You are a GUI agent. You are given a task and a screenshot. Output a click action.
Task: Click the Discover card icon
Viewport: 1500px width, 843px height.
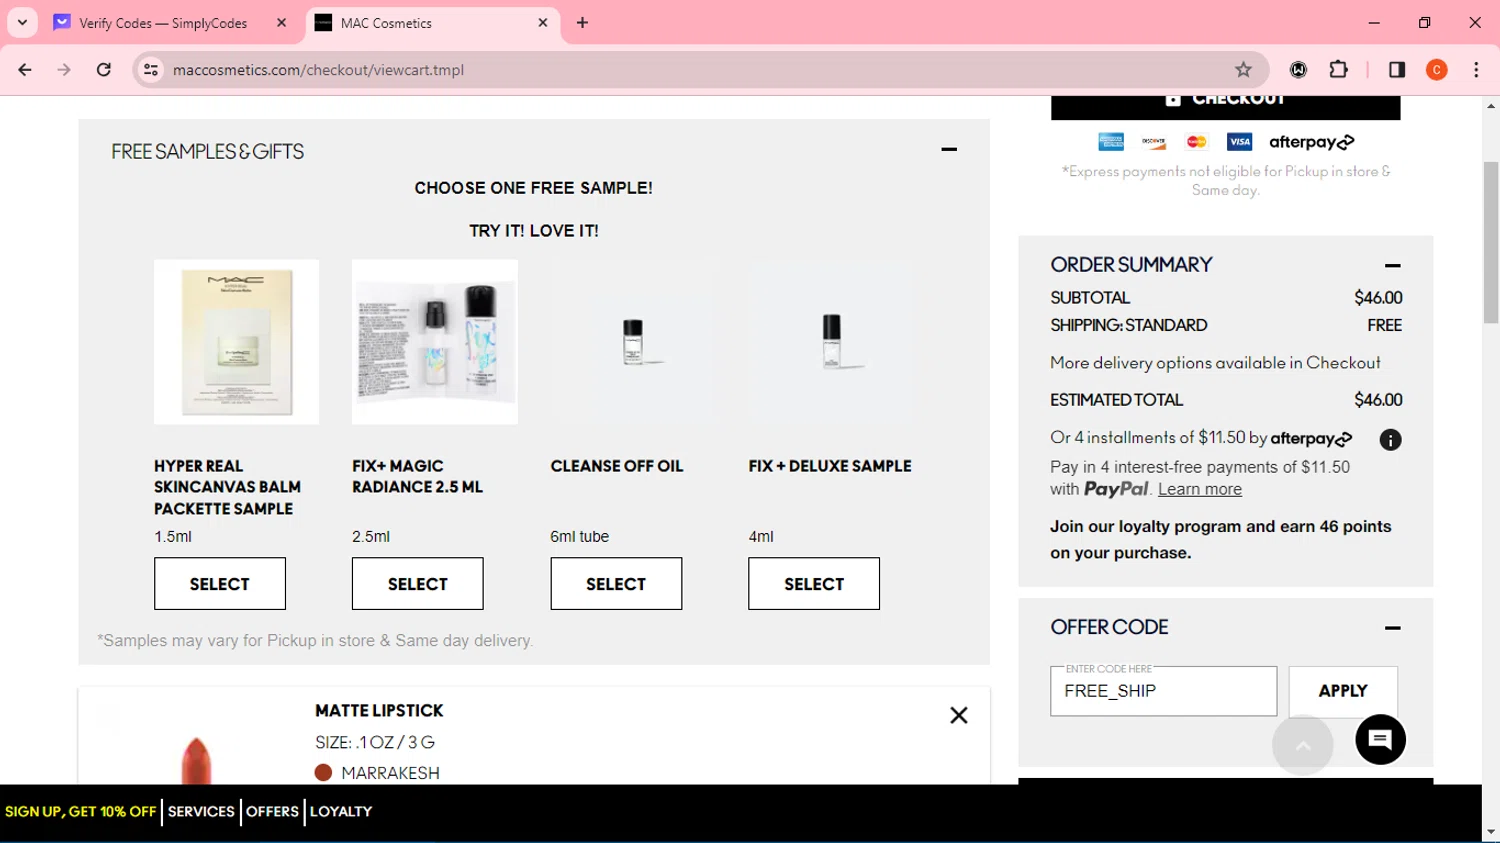[x=1154, y=142]
